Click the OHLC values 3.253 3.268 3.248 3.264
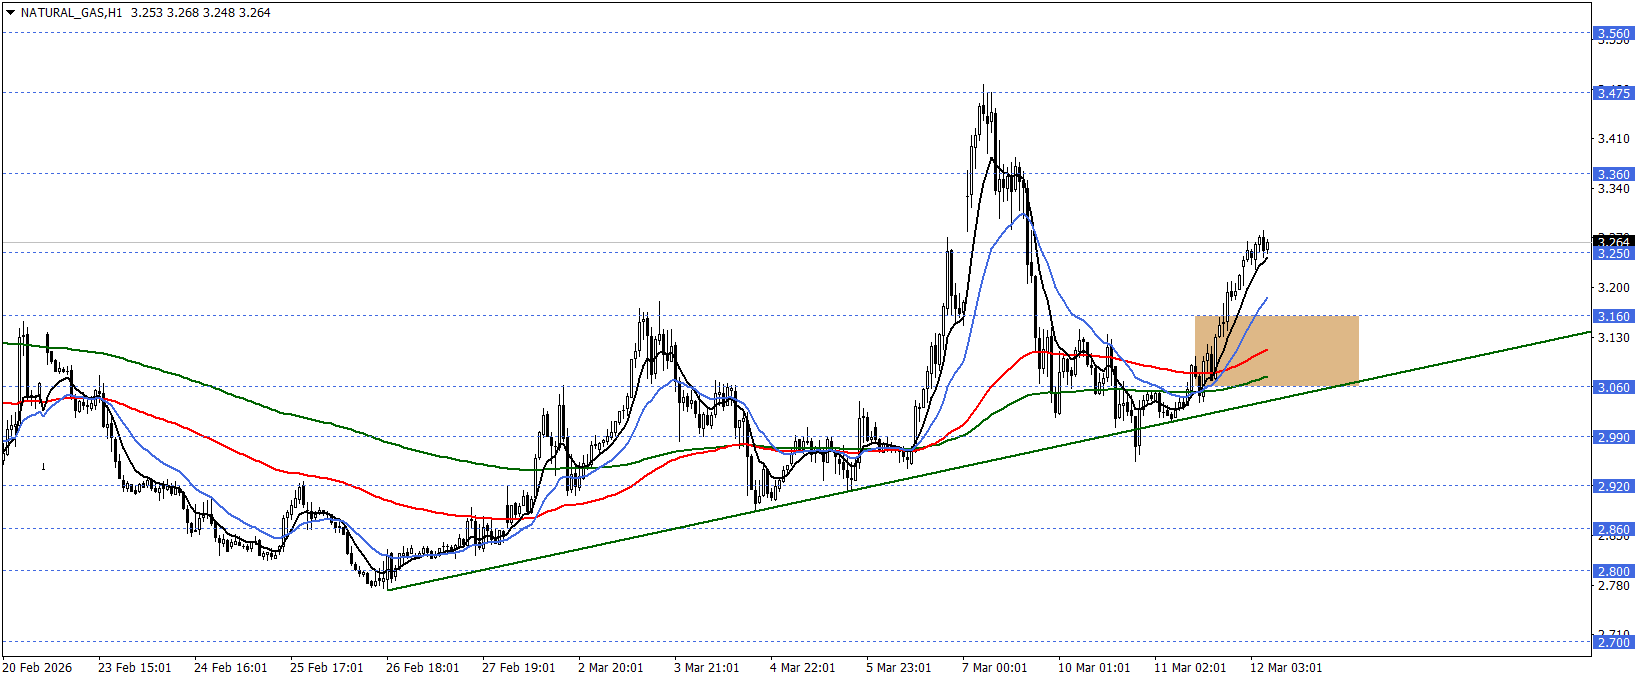Screen dimensions: 1641x680 pos(201,13)
